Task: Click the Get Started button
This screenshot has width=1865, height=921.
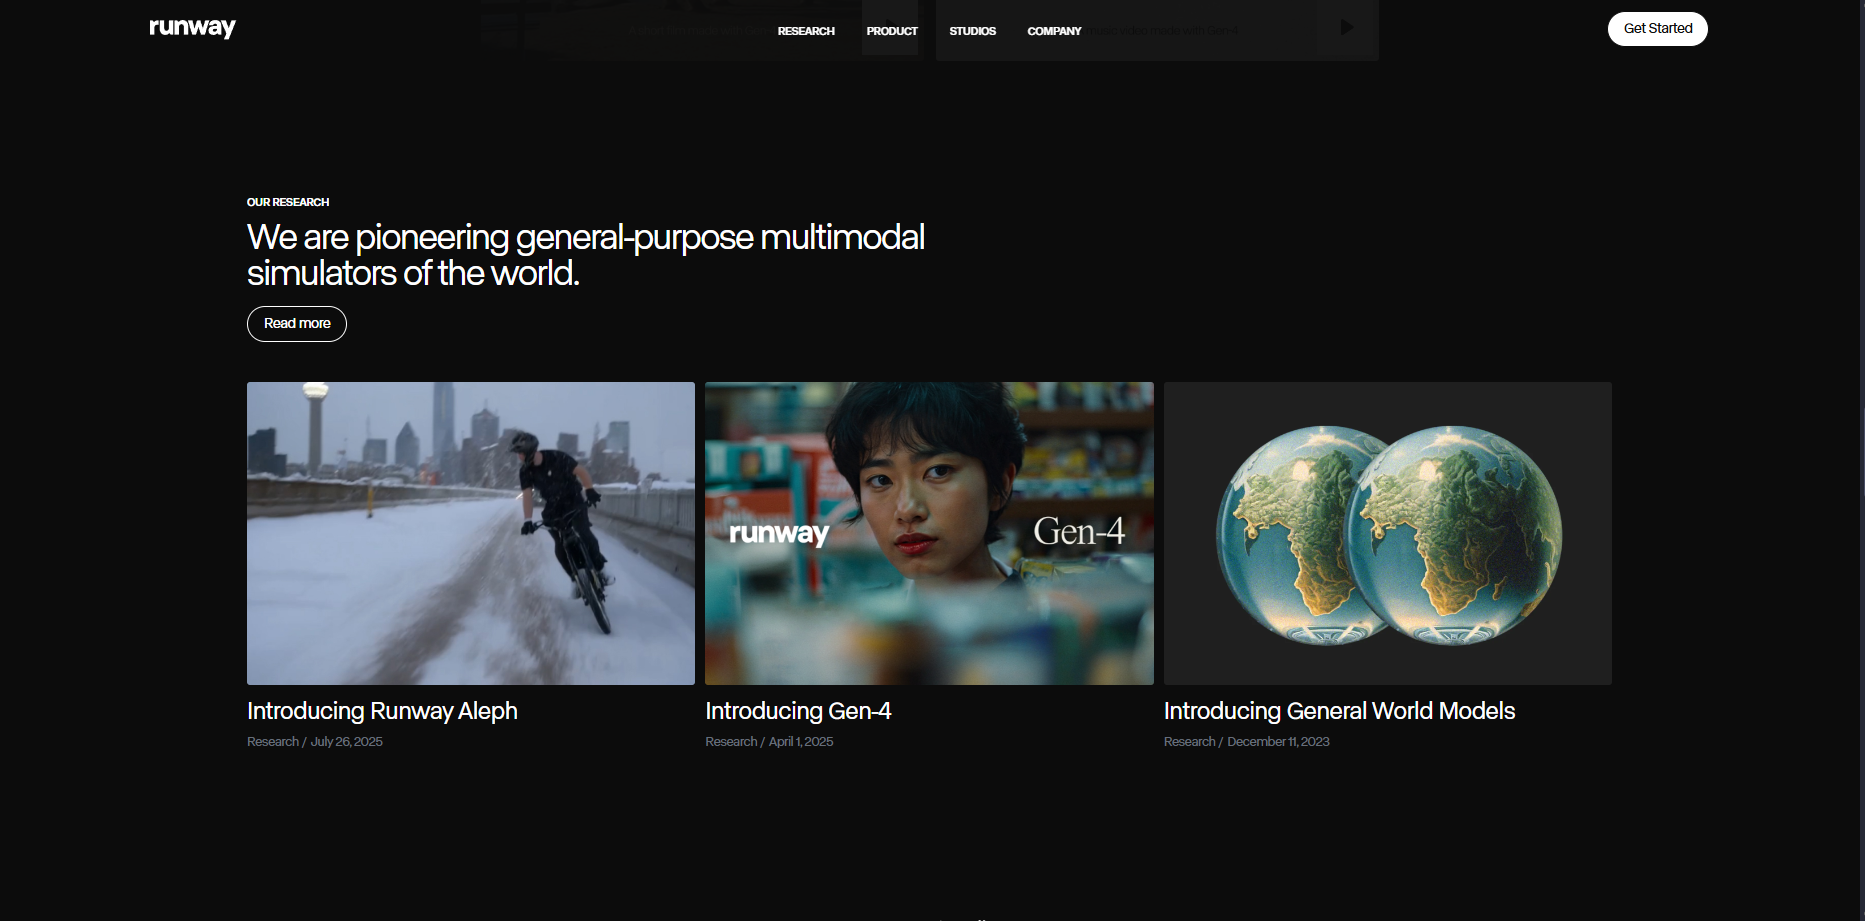Action: pos(1657,29)
